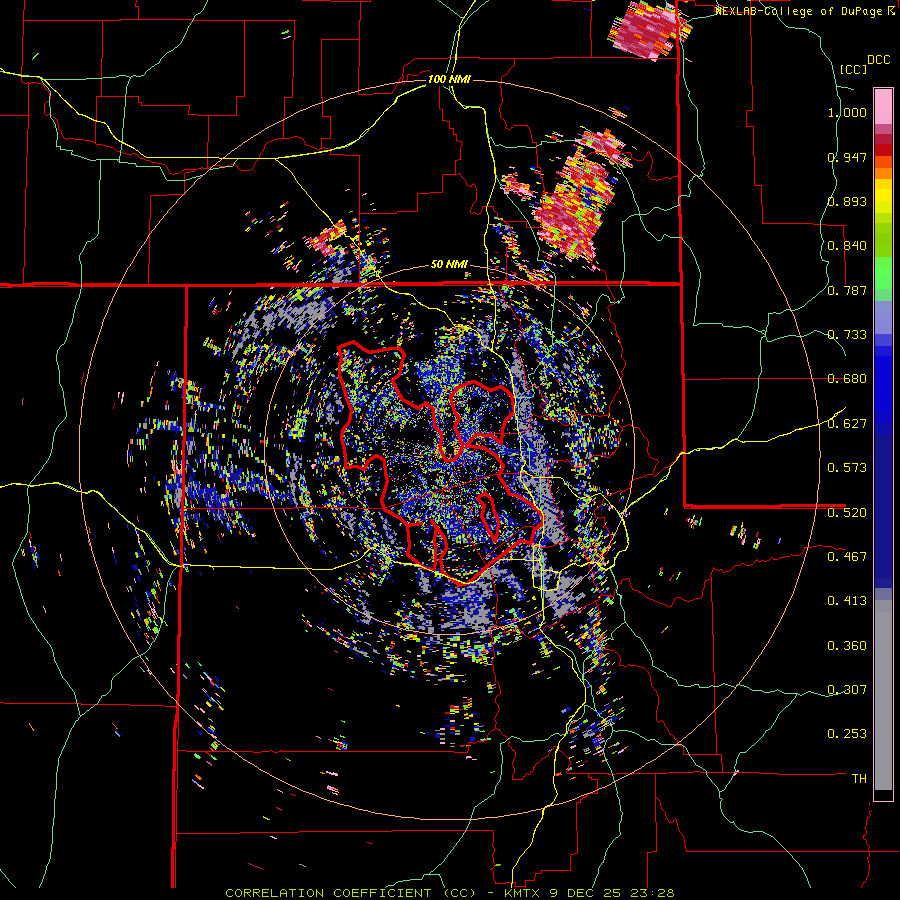Select the 0.947 legend value
900x900 pixels.
pos(847,157)
